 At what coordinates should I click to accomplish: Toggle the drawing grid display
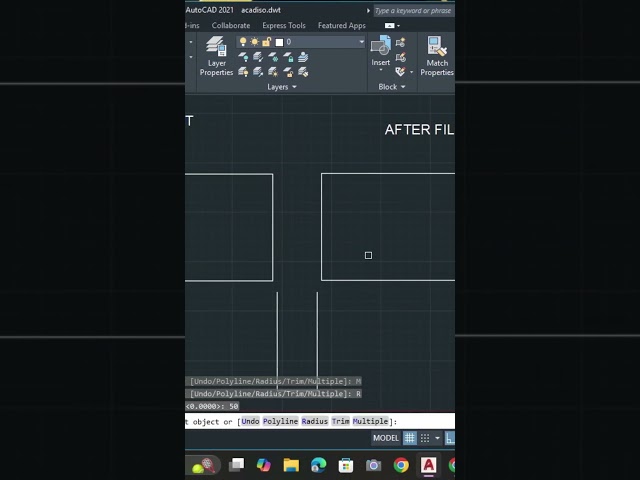click(410, 438)
